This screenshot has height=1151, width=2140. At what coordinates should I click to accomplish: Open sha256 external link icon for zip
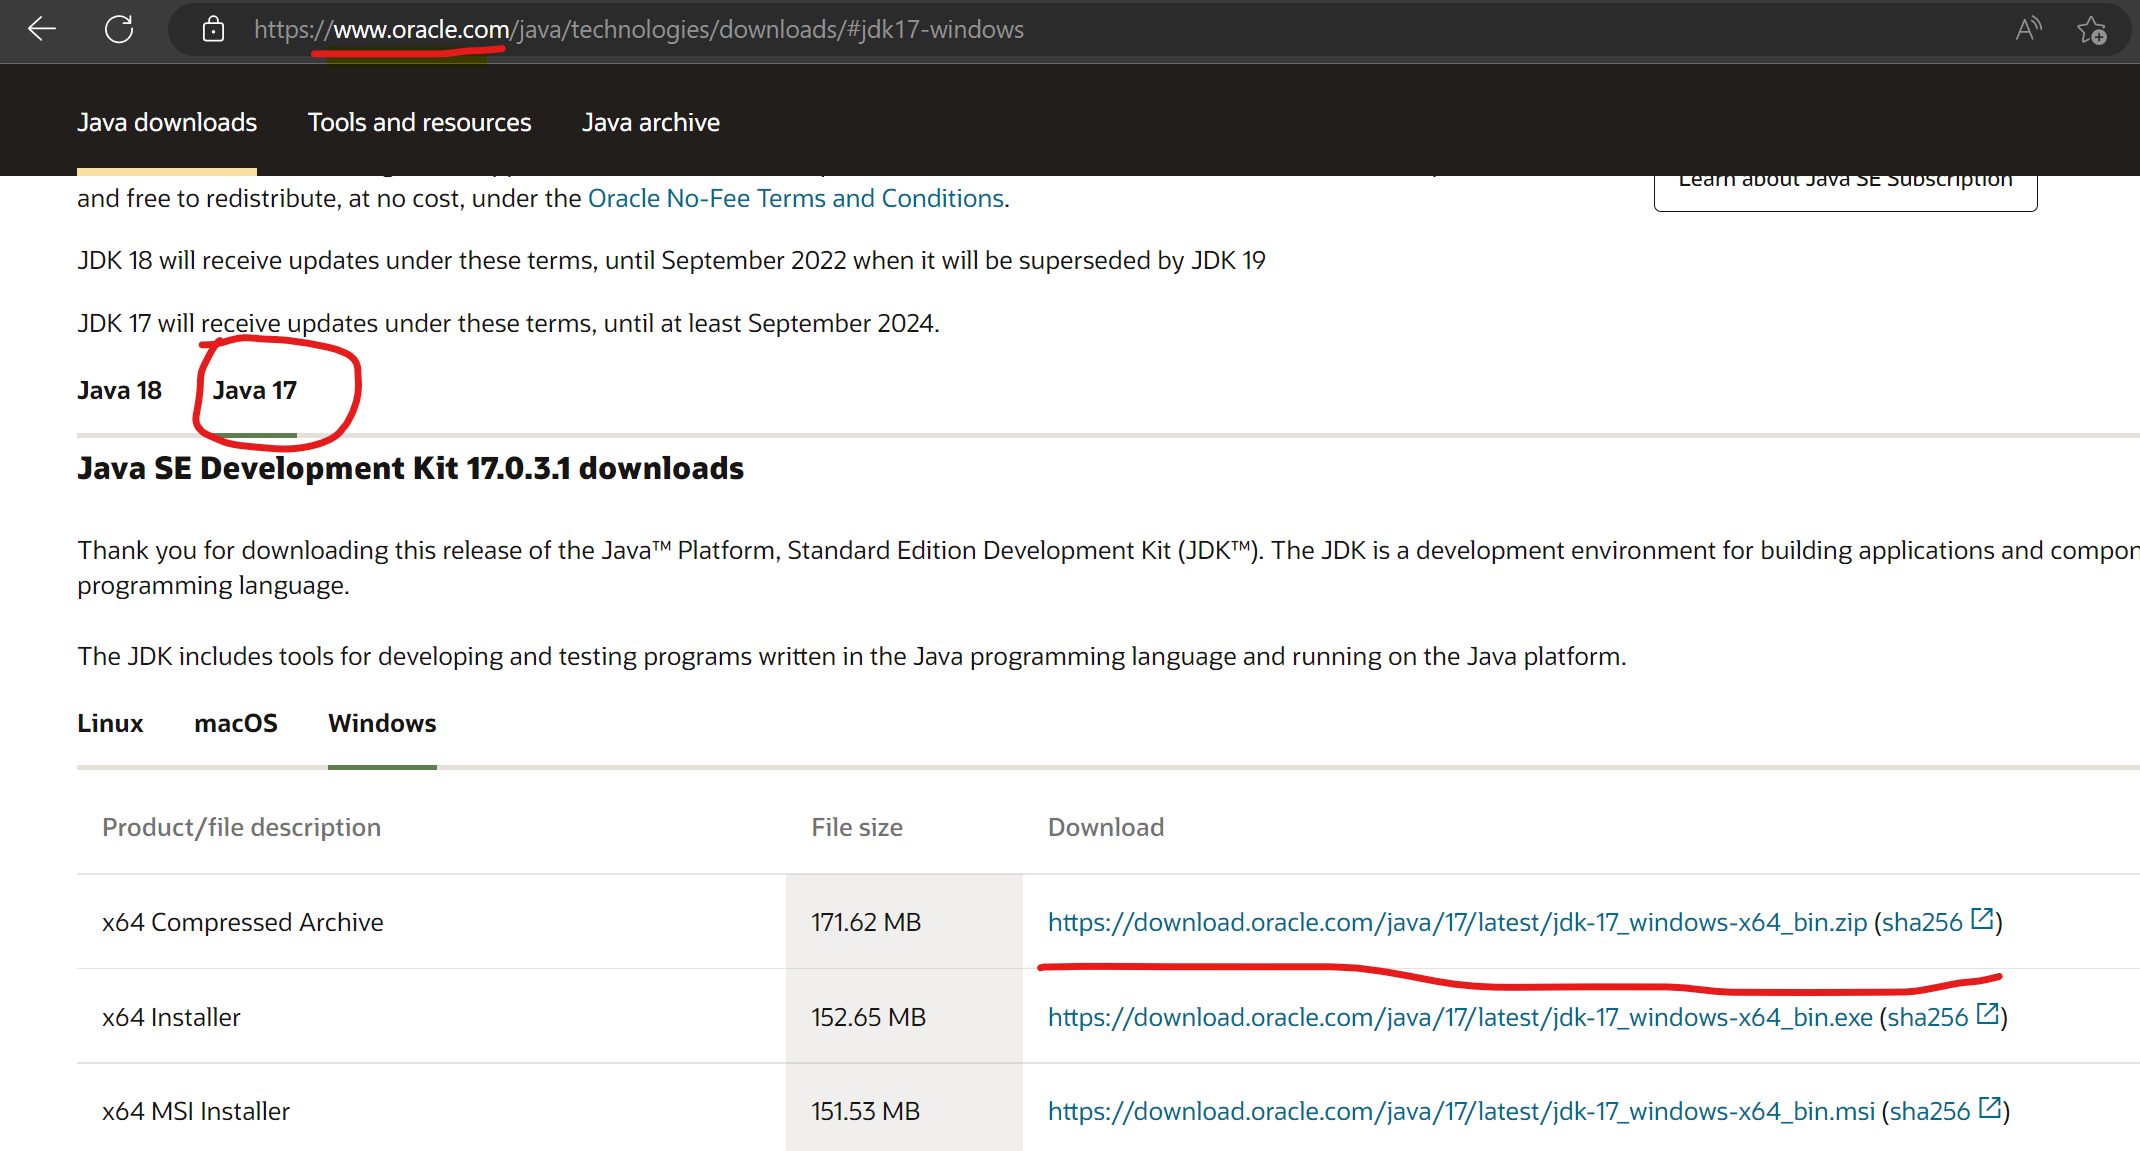point(1981,919)
